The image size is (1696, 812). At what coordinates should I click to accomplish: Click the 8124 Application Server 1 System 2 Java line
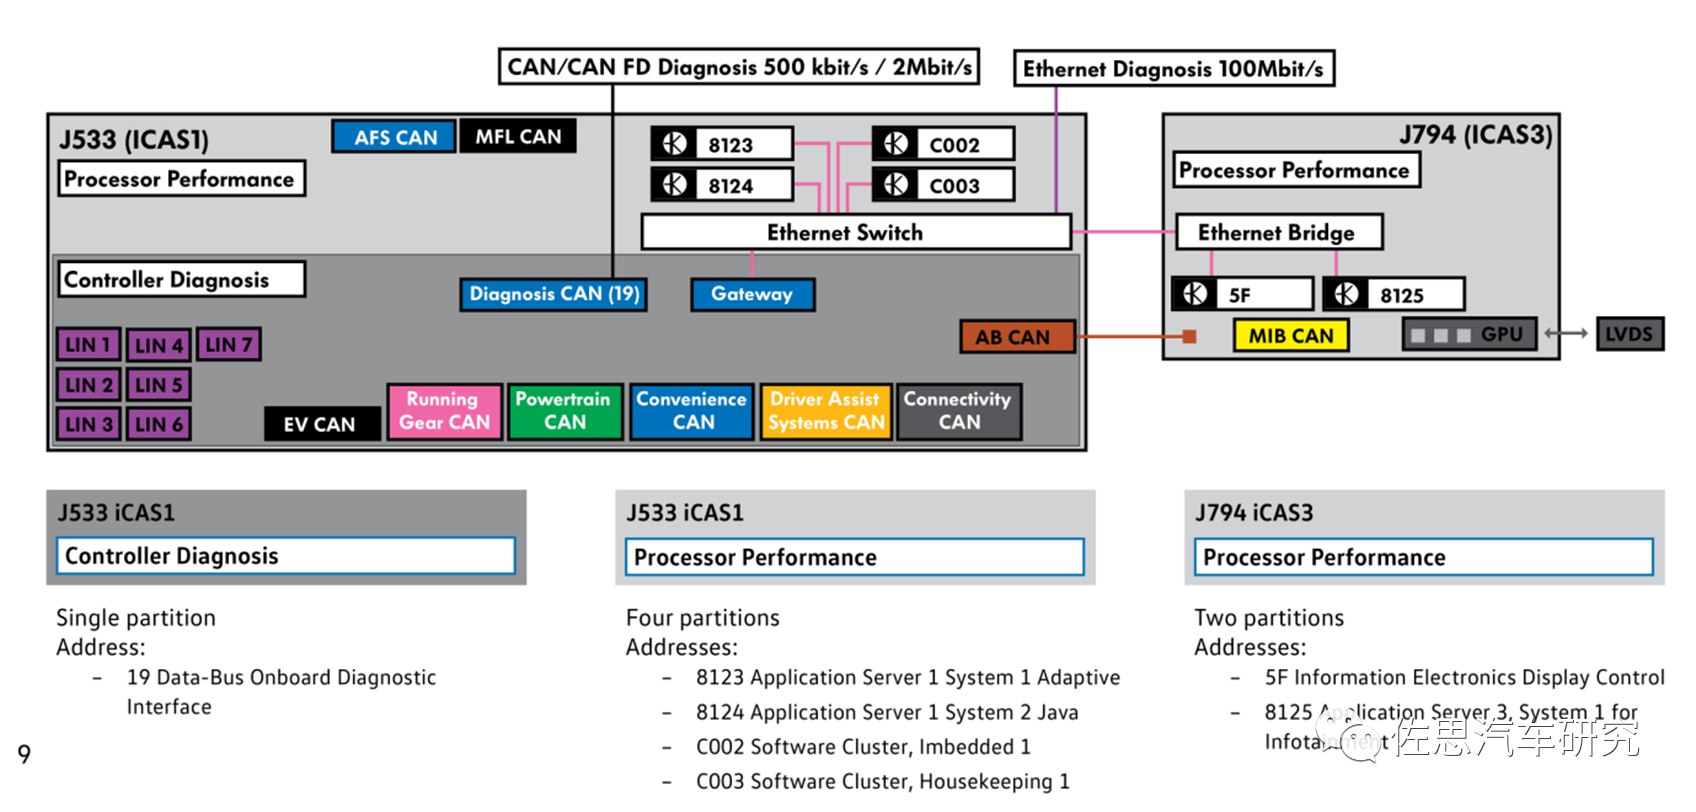pos(887,712)
